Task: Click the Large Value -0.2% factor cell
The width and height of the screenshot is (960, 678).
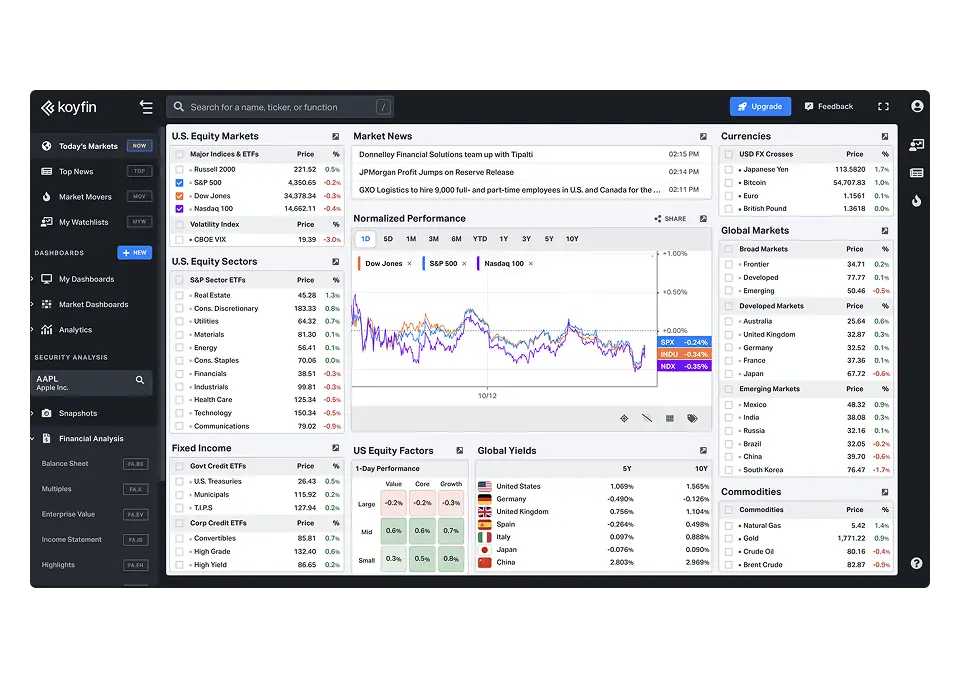Action: point(394,503)
